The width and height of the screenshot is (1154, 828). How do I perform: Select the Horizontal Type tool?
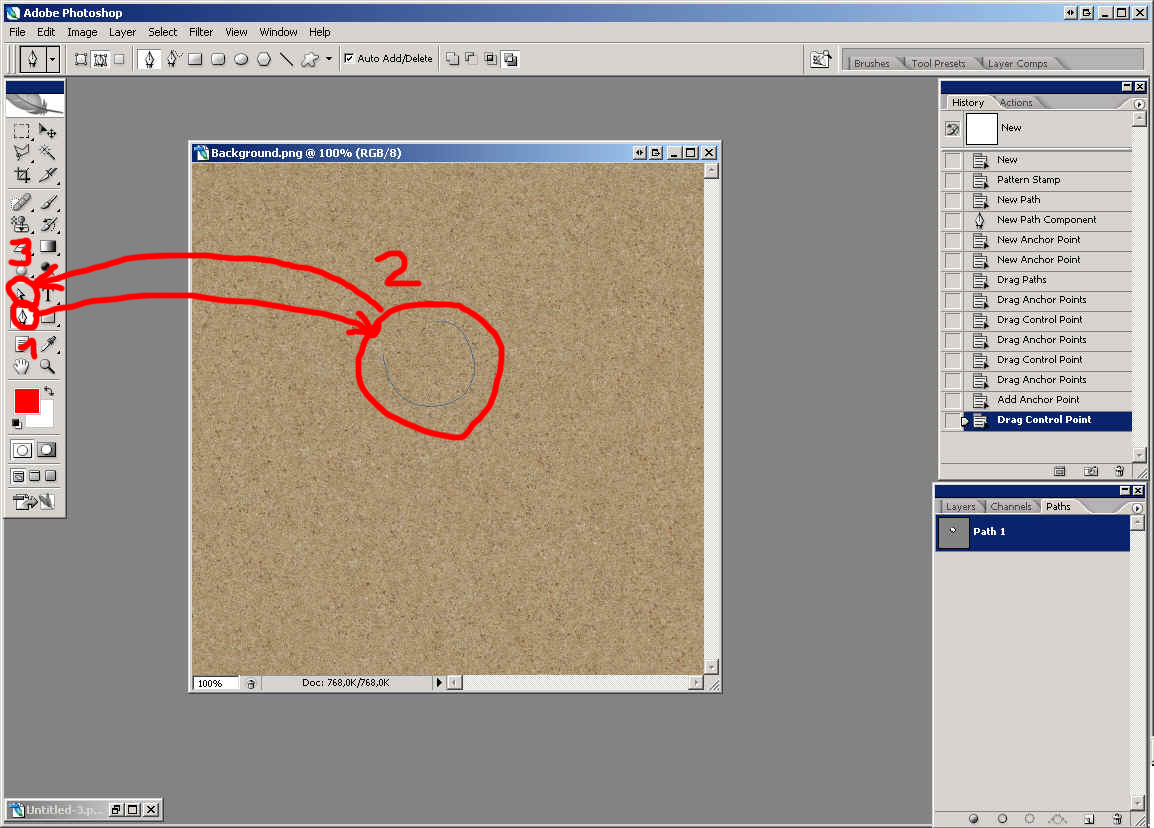(47, 295)
